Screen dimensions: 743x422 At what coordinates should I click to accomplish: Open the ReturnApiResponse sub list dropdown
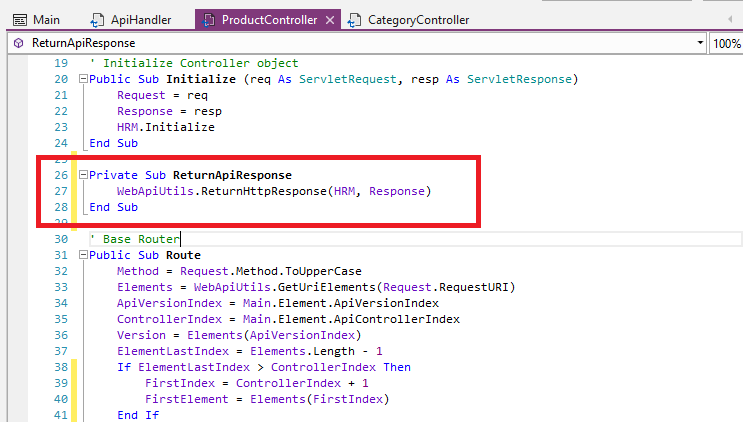point(700,44)
